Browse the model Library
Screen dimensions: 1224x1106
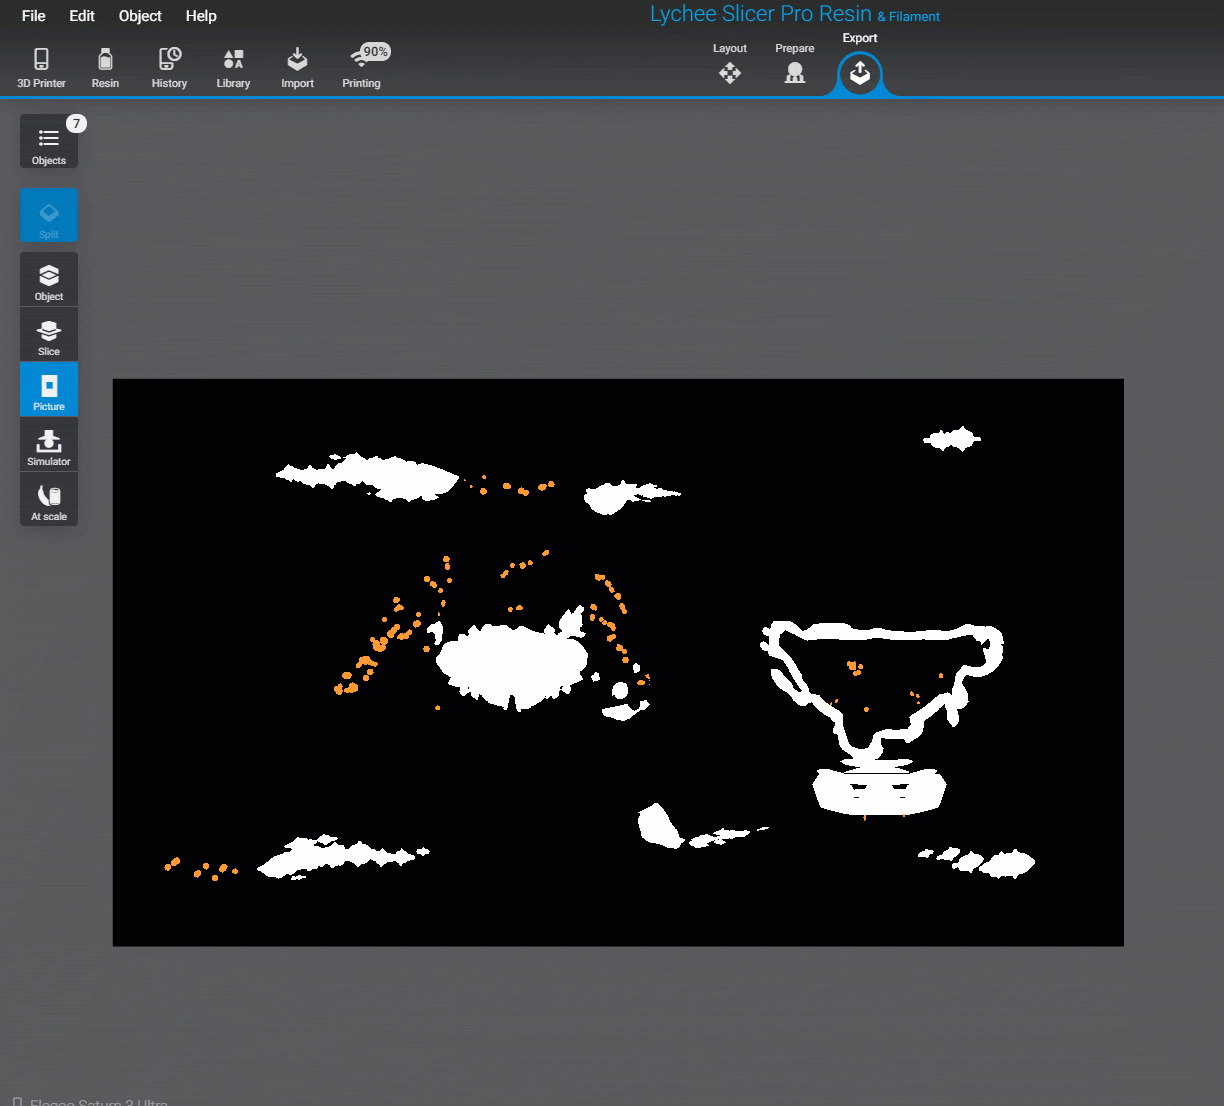[233, 66]
